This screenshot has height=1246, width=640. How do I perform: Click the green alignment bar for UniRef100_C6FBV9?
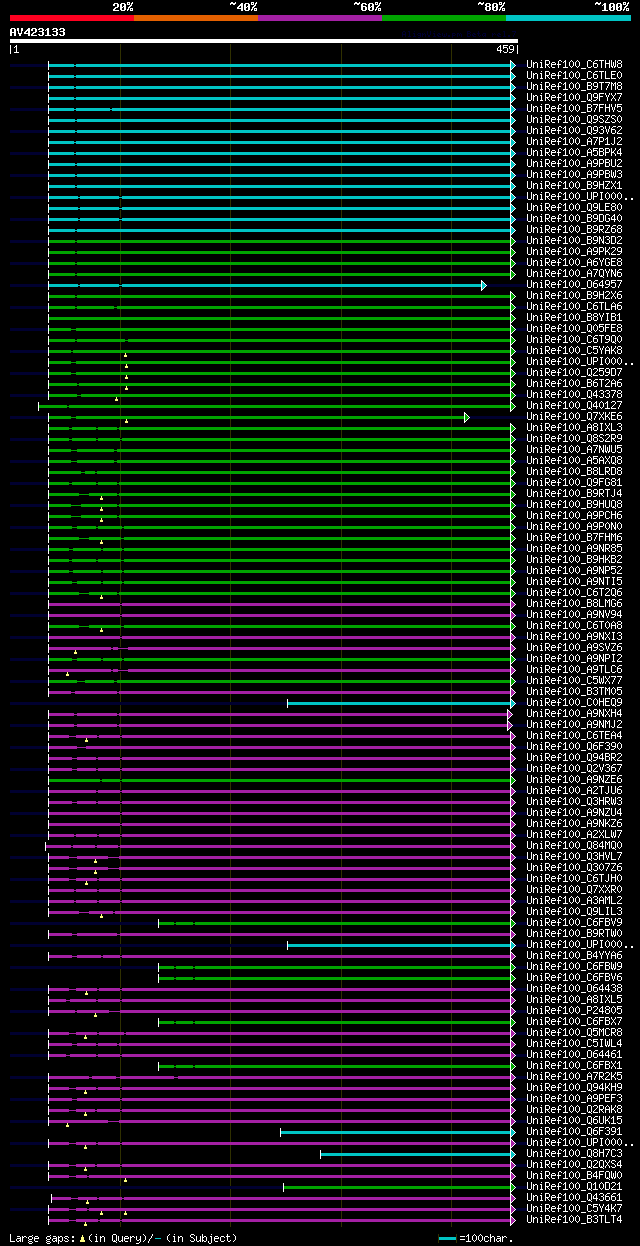337,923
